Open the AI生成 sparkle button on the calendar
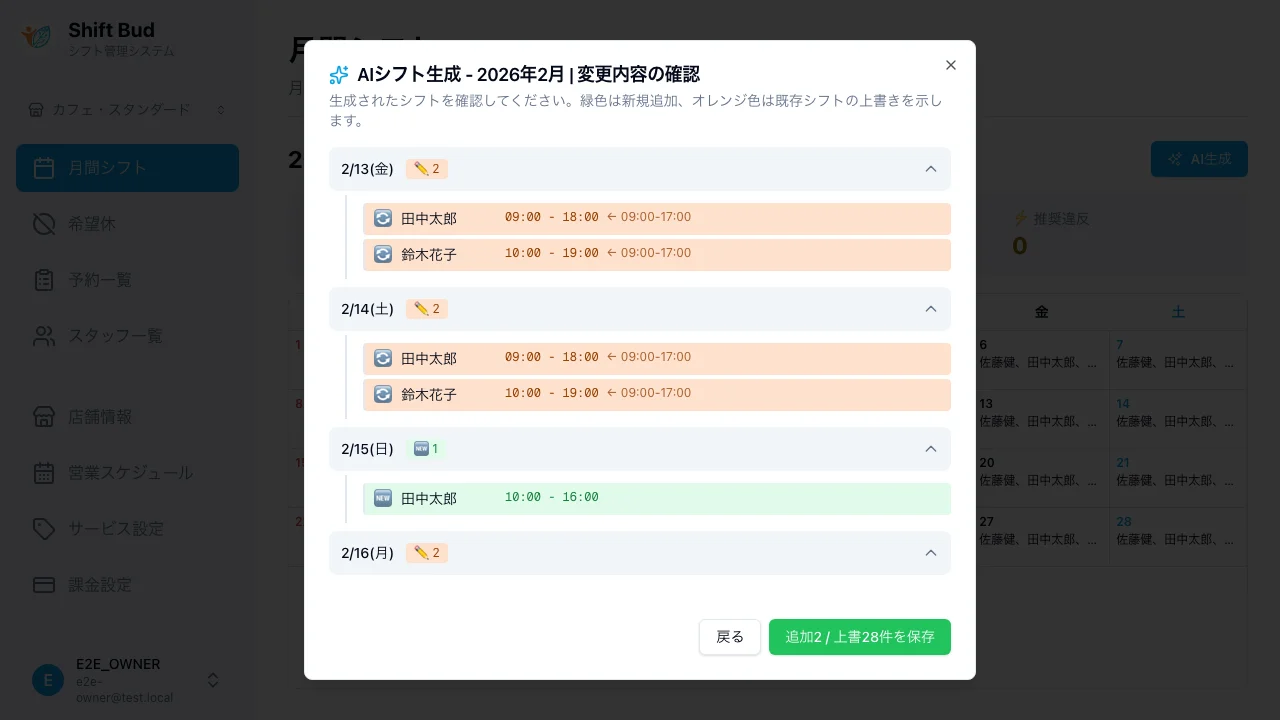 click(1199, 158)
